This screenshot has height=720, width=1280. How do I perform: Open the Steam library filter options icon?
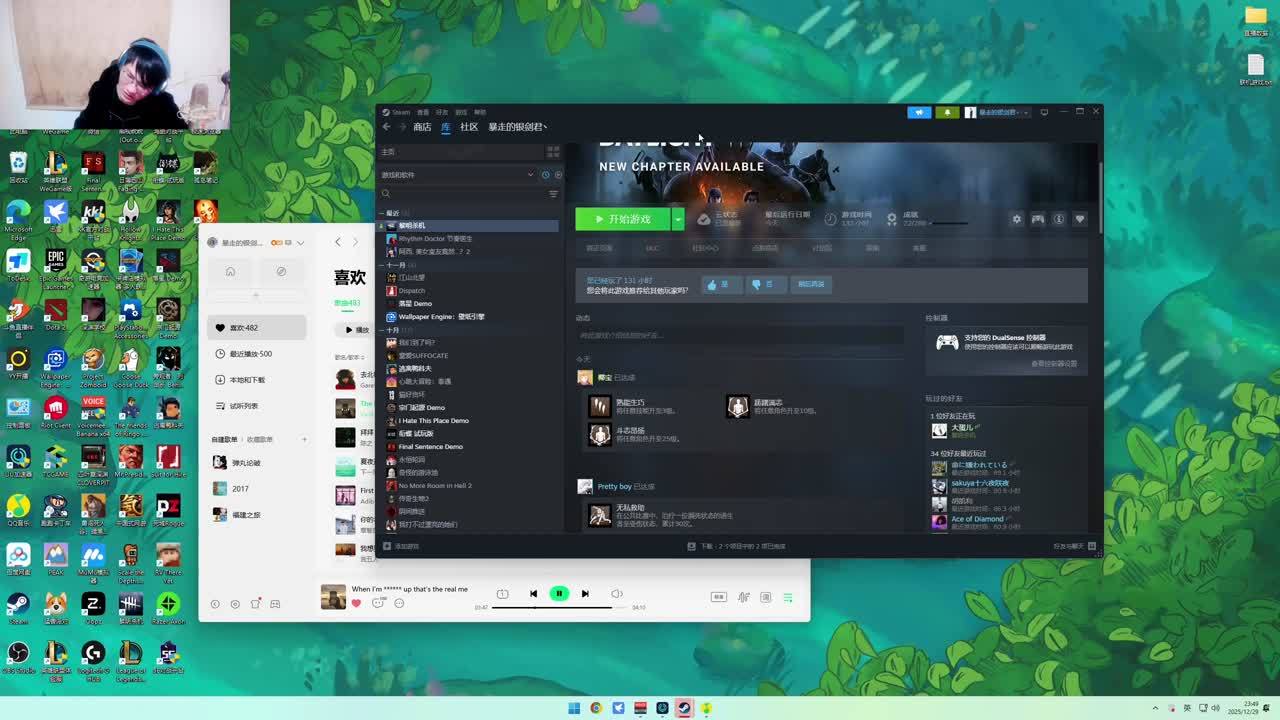[553, 194]
